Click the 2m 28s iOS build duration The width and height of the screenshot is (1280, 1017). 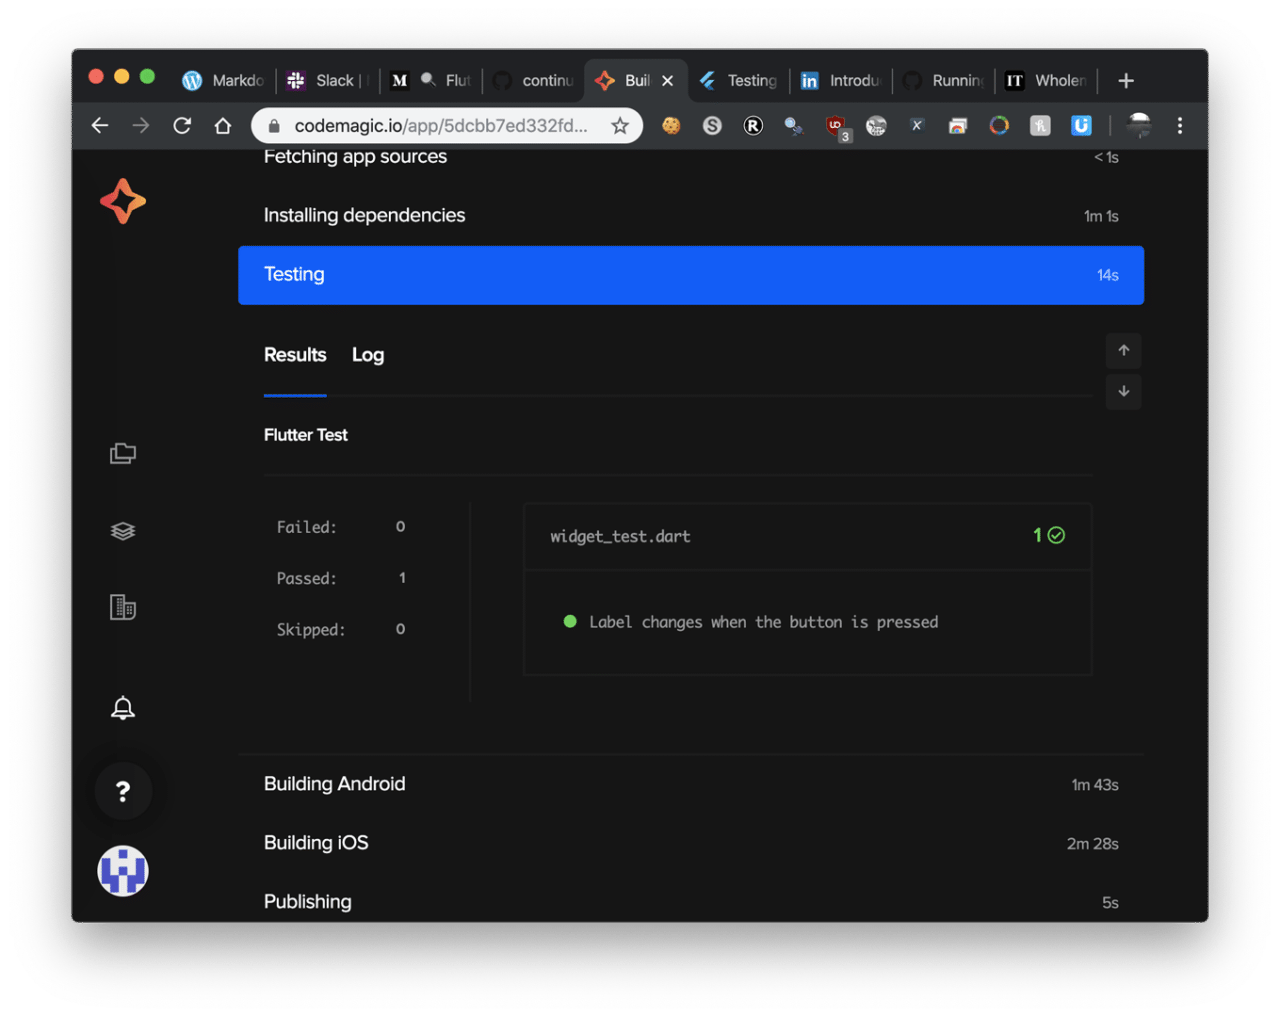[x=1092, y=844]
